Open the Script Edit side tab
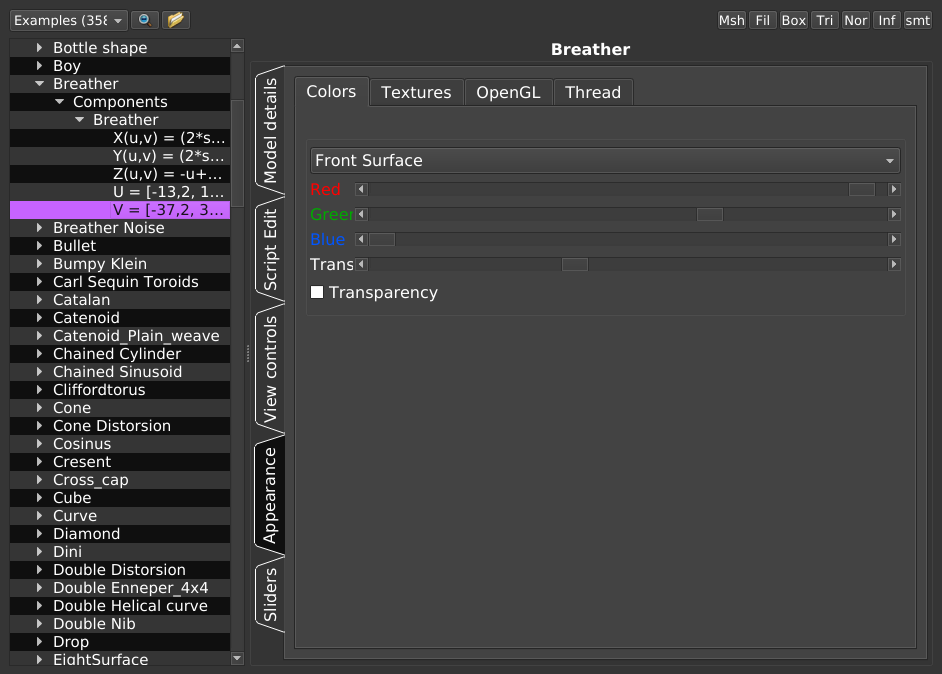Viewport: 942px width, 674px height. [270, 249]
